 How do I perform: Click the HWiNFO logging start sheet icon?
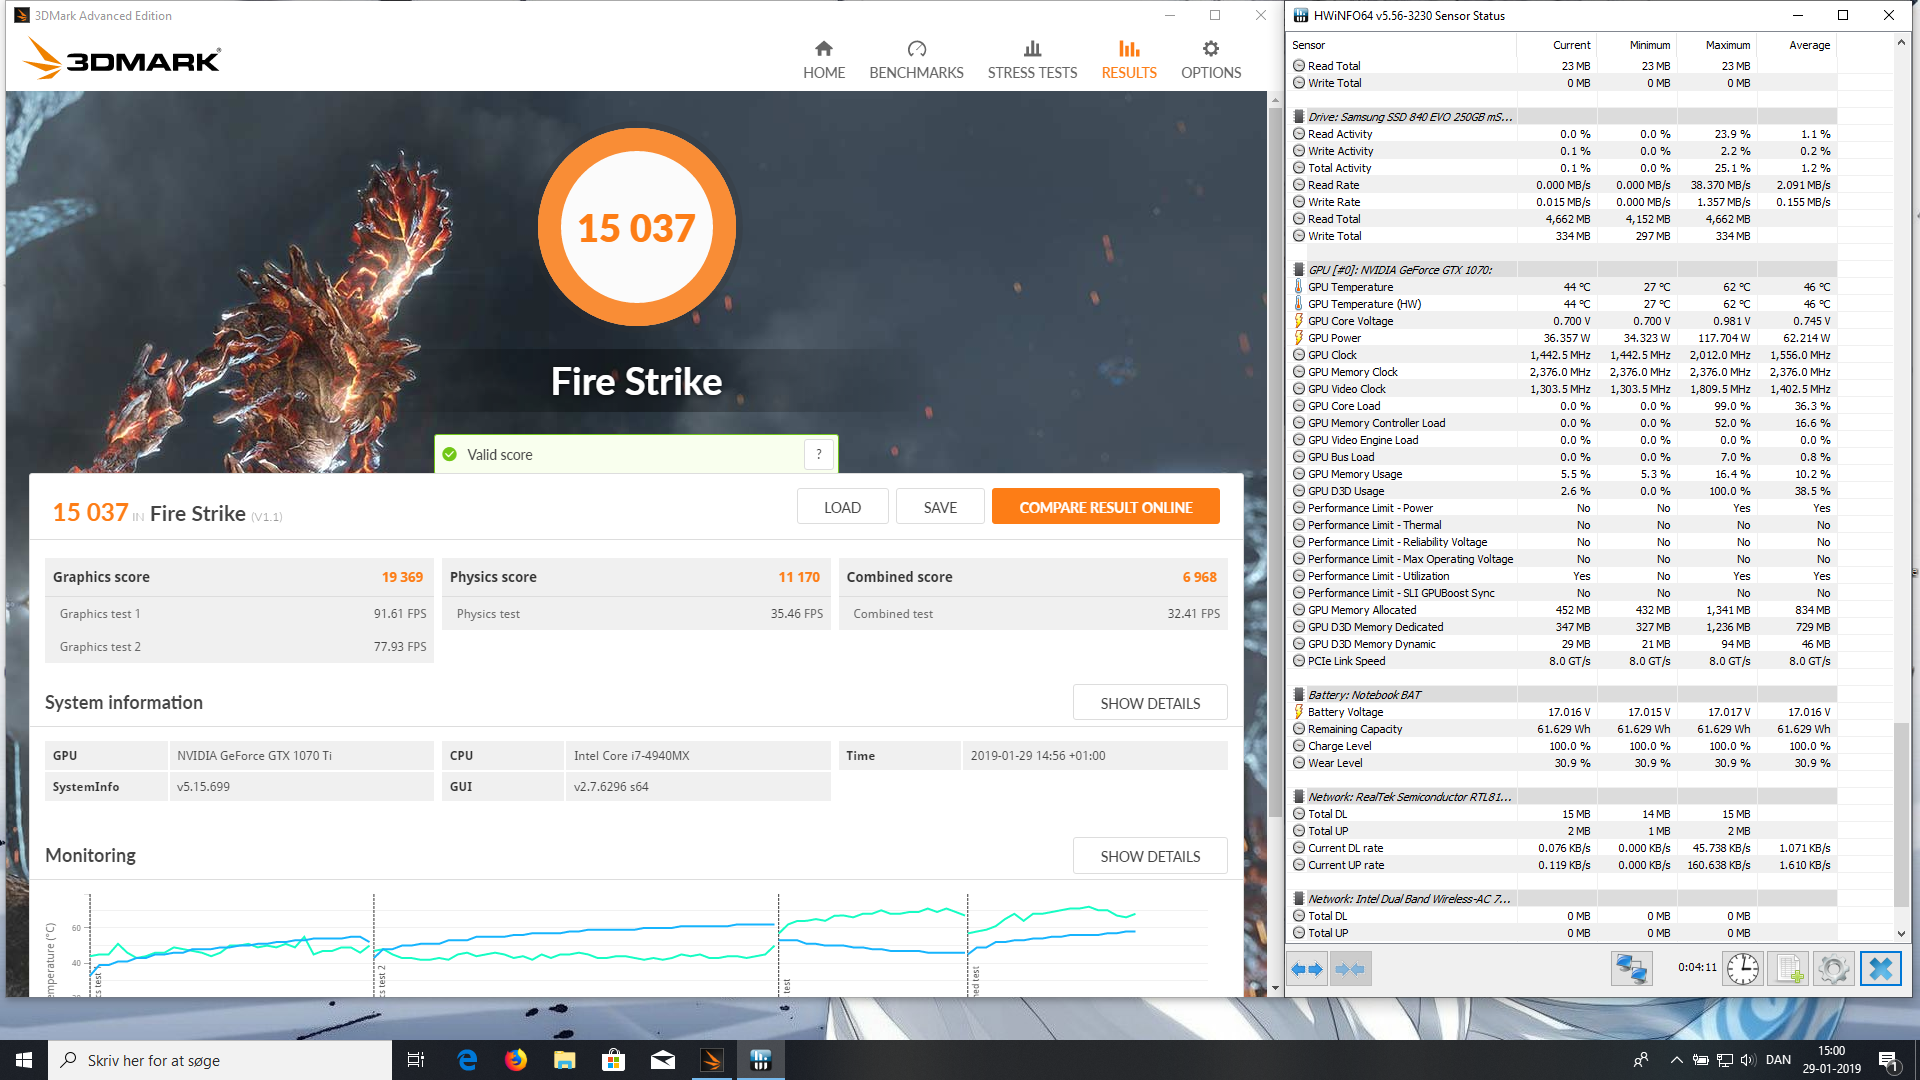pyautogui.click(x=1788, y=968)
